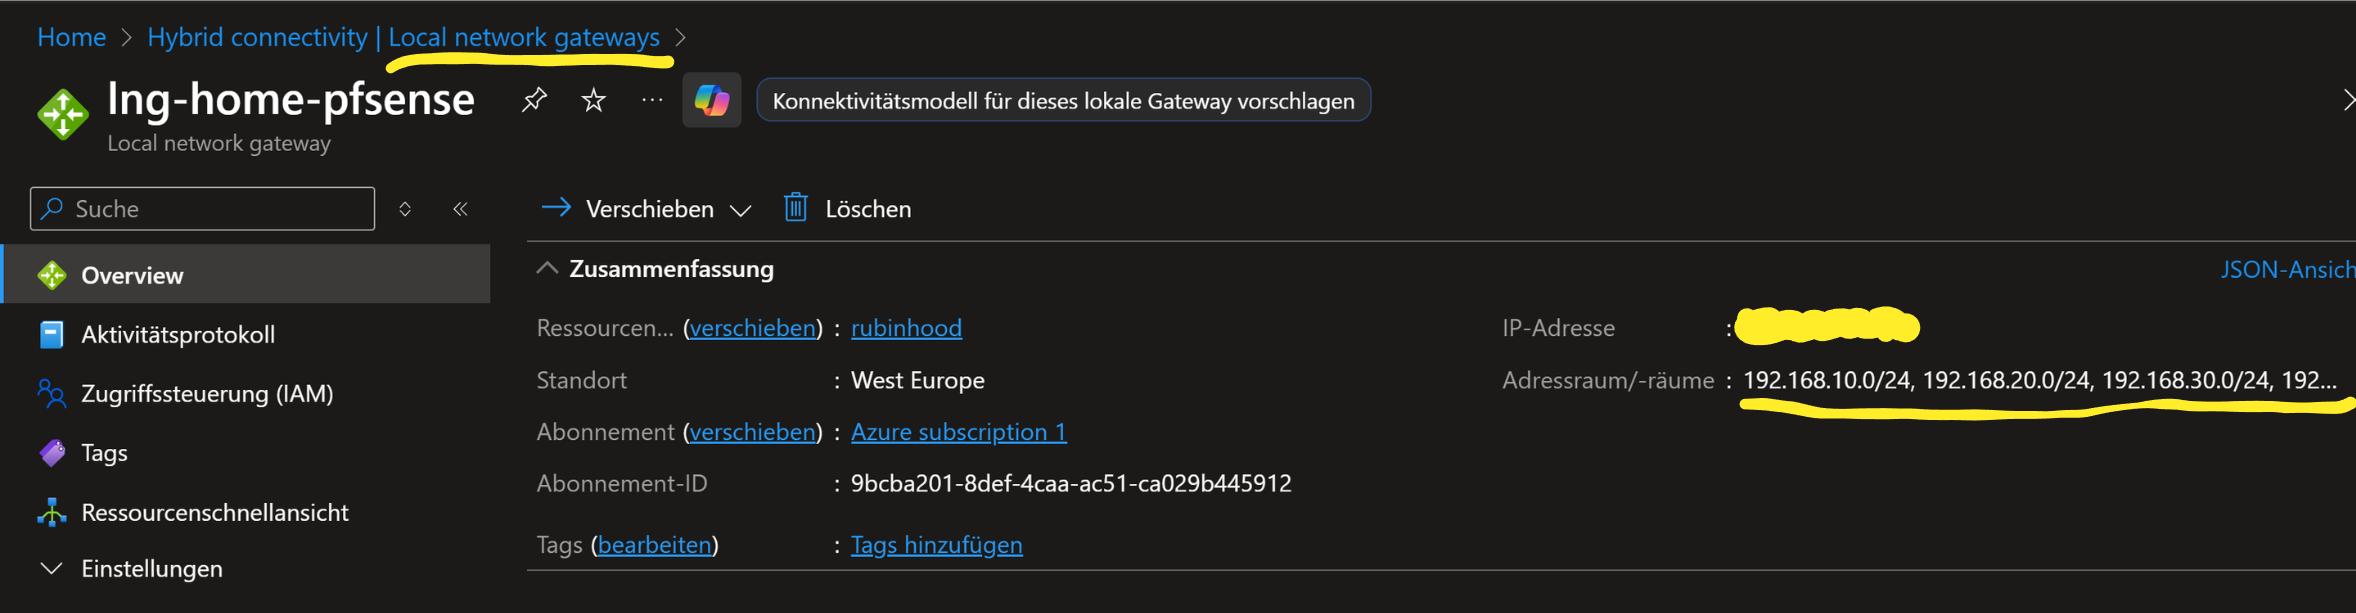Open the Verschieben dropdown chevron
This screenshot has height=613, width=2356.
click(741, 210)
